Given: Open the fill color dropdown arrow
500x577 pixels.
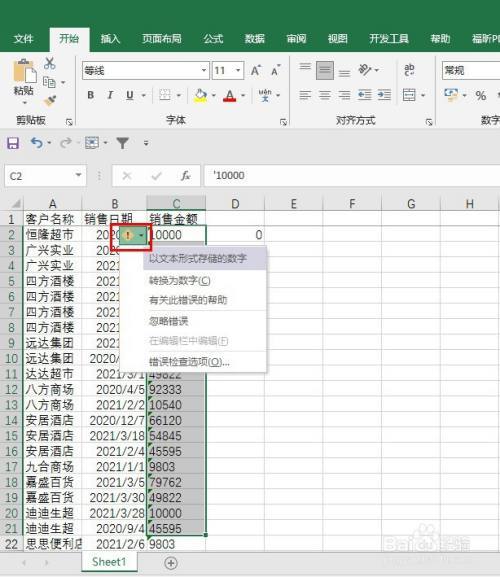Looking at the screenshot, I should click(213, 96).
